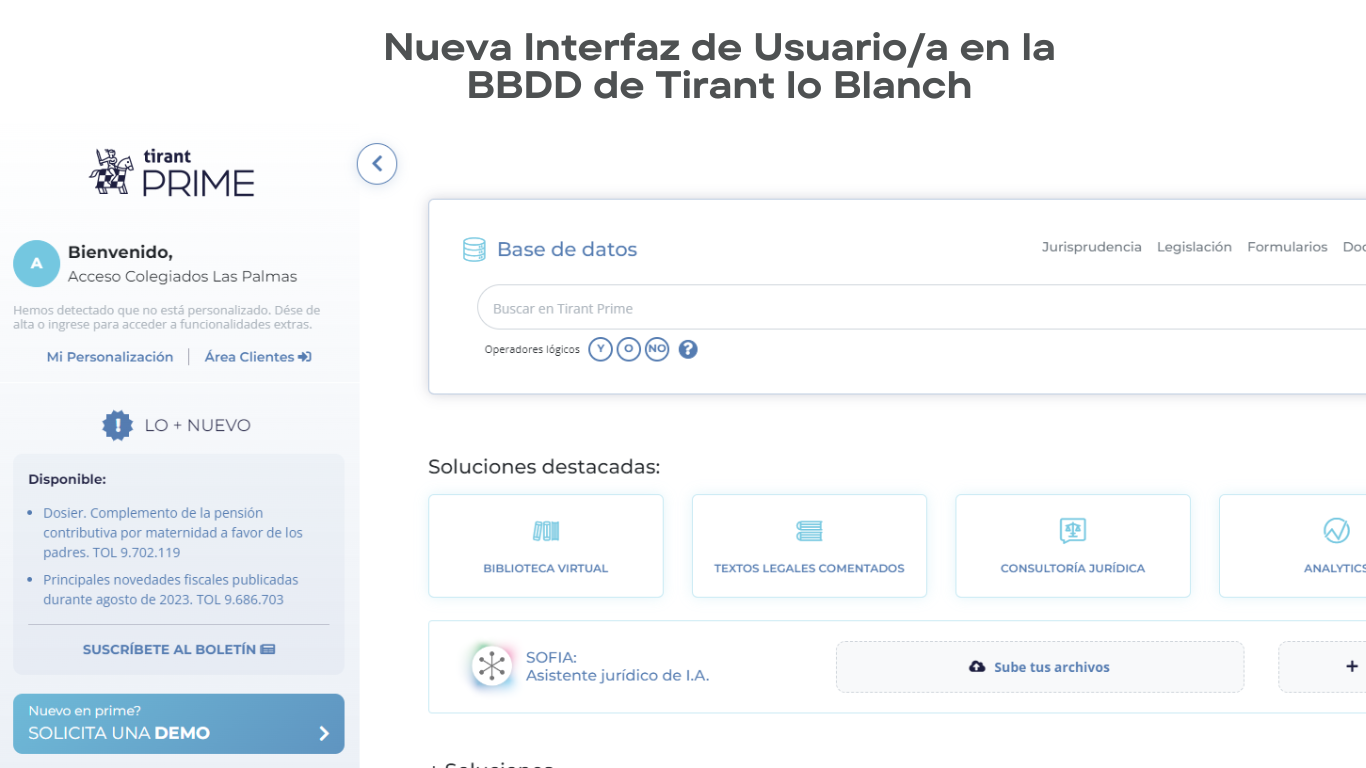Click the Acceso Colegiados Las Palmas text
Viewport: 1366px width, 768px height.
coord(182,277)
